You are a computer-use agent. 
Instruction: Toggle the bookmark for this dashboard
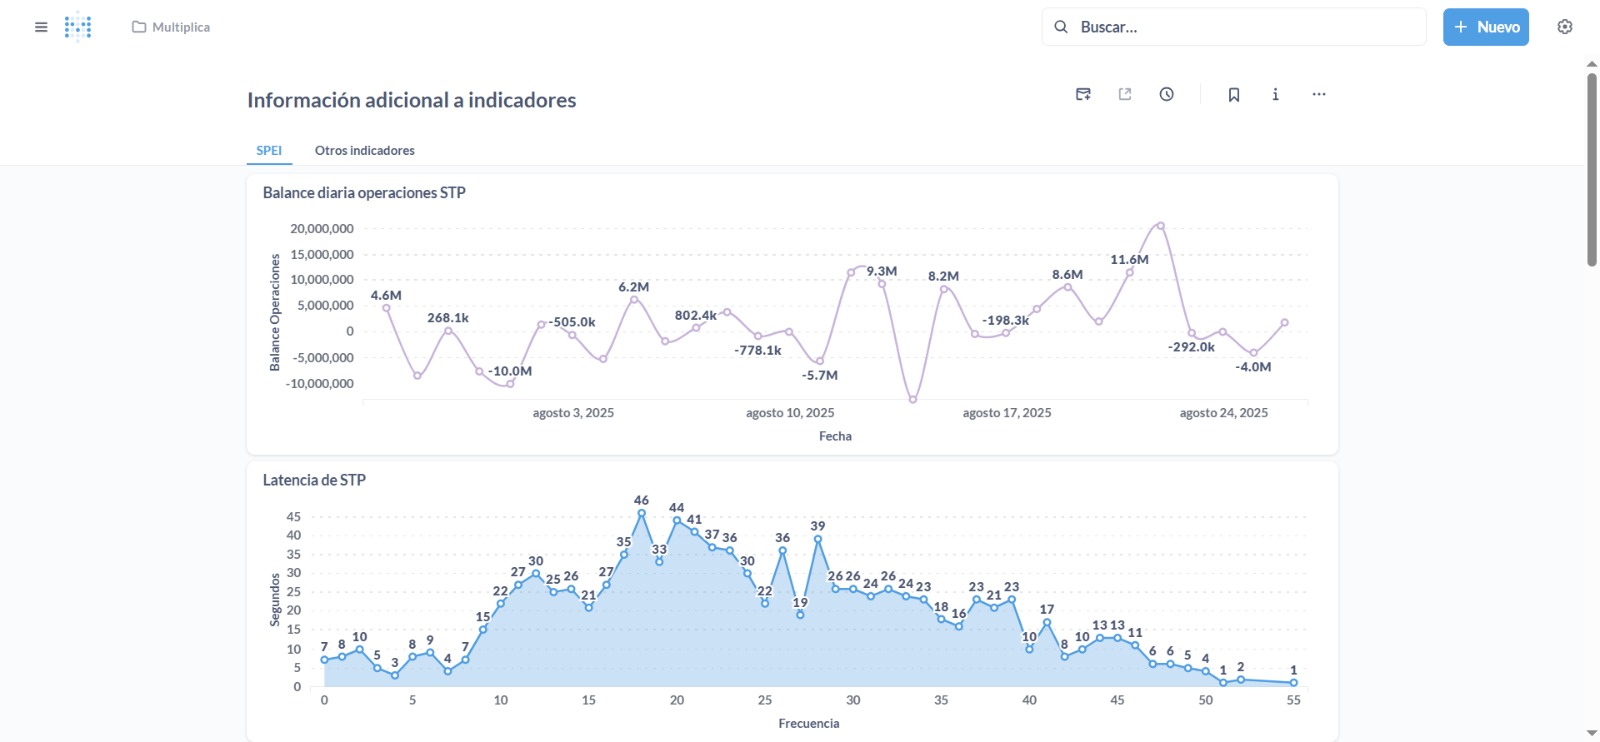click(1234, 94)
